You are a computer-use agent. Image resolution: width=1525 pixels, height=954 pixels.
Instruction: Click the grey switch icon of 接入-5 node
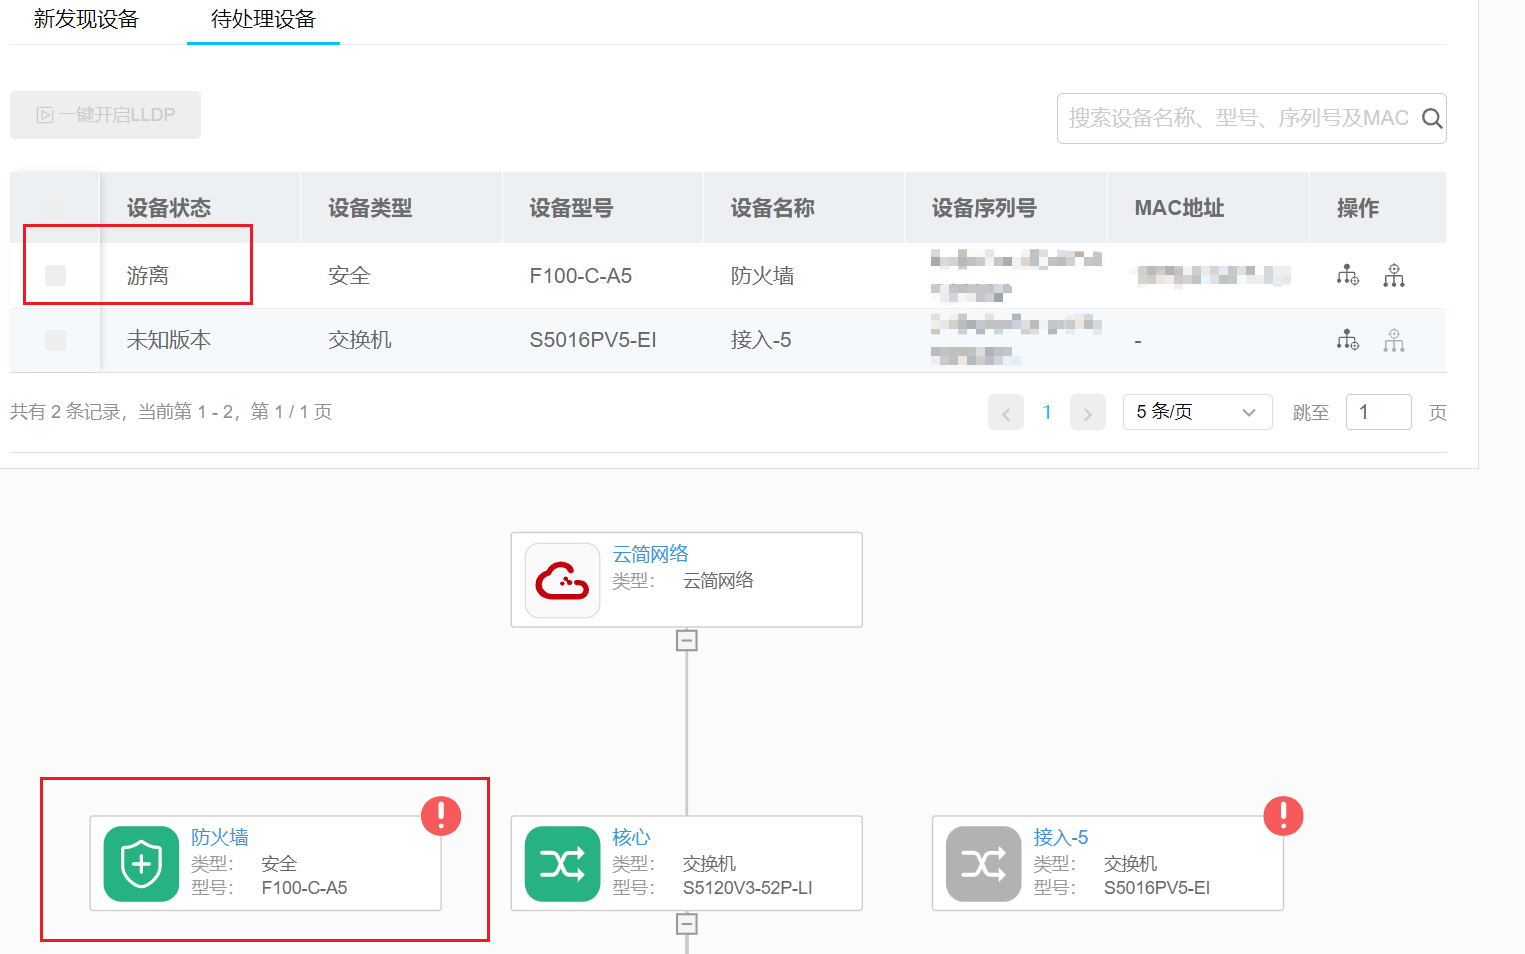tap(983, 863)
